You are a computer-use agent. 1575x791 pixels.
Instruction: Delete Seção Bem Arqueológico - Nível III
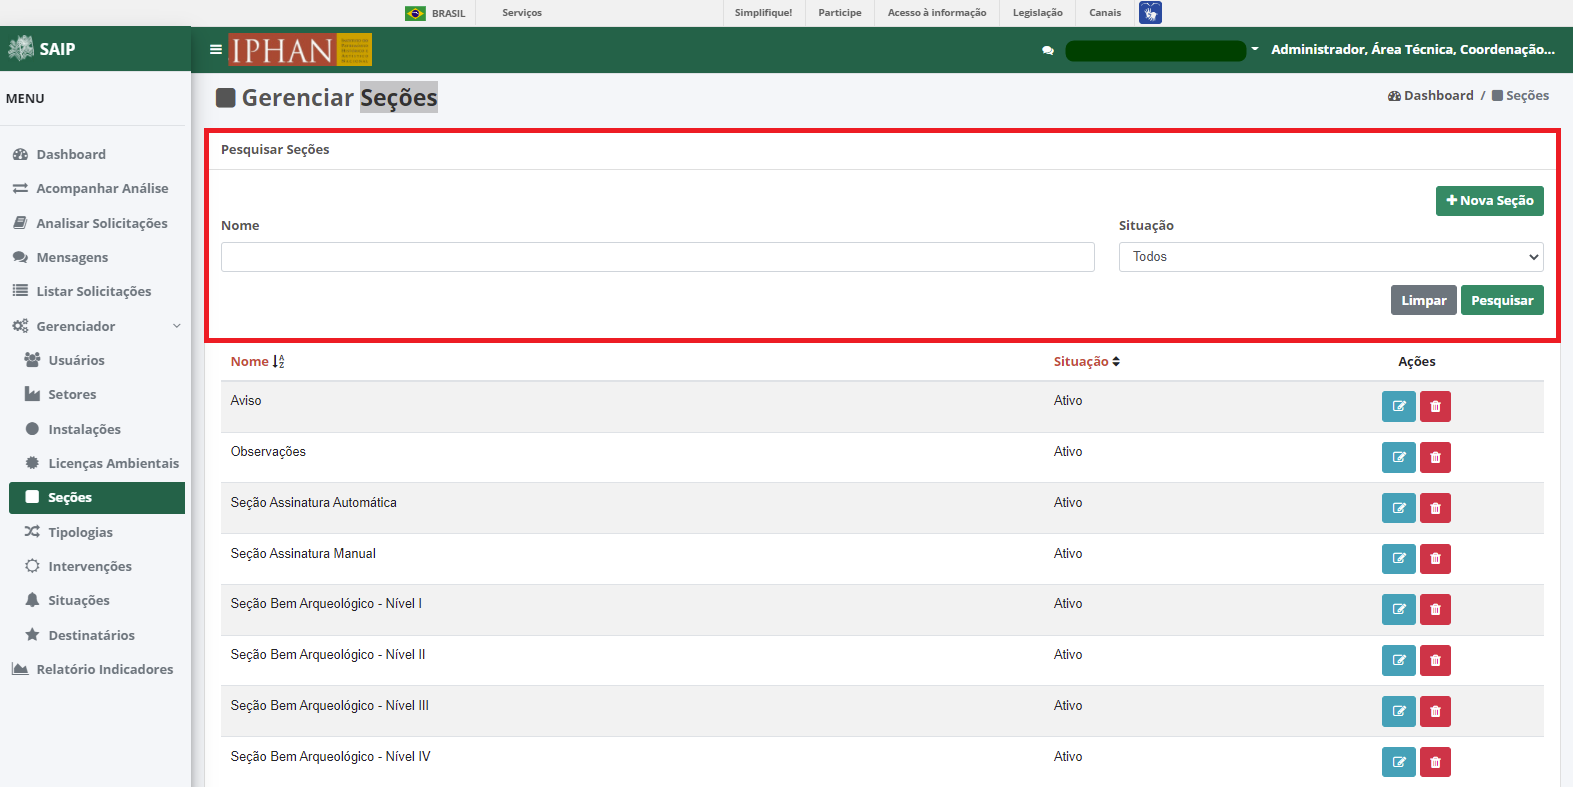(x=1435, y=712)
